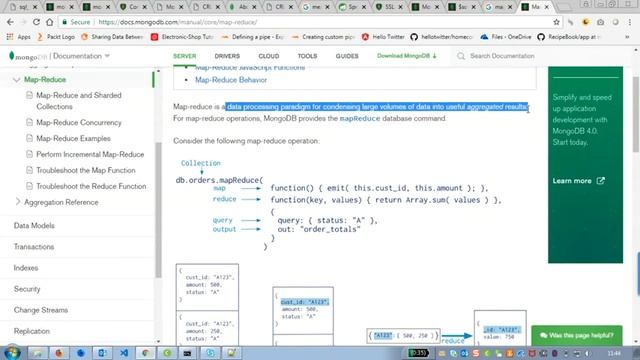Click the search magnifier icon

point(461,56)
